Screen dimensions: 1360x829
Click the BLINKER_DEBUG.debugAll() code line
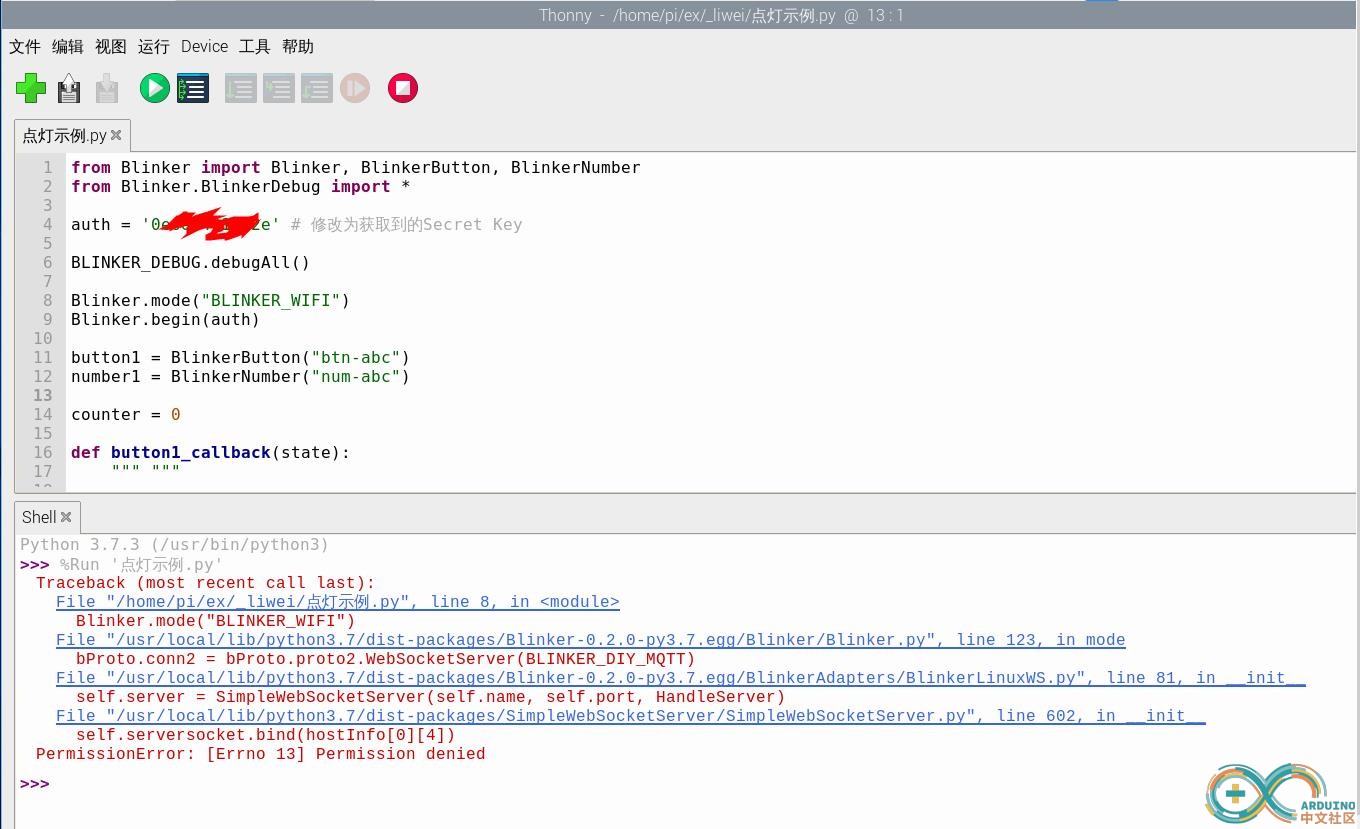[190, 262]
